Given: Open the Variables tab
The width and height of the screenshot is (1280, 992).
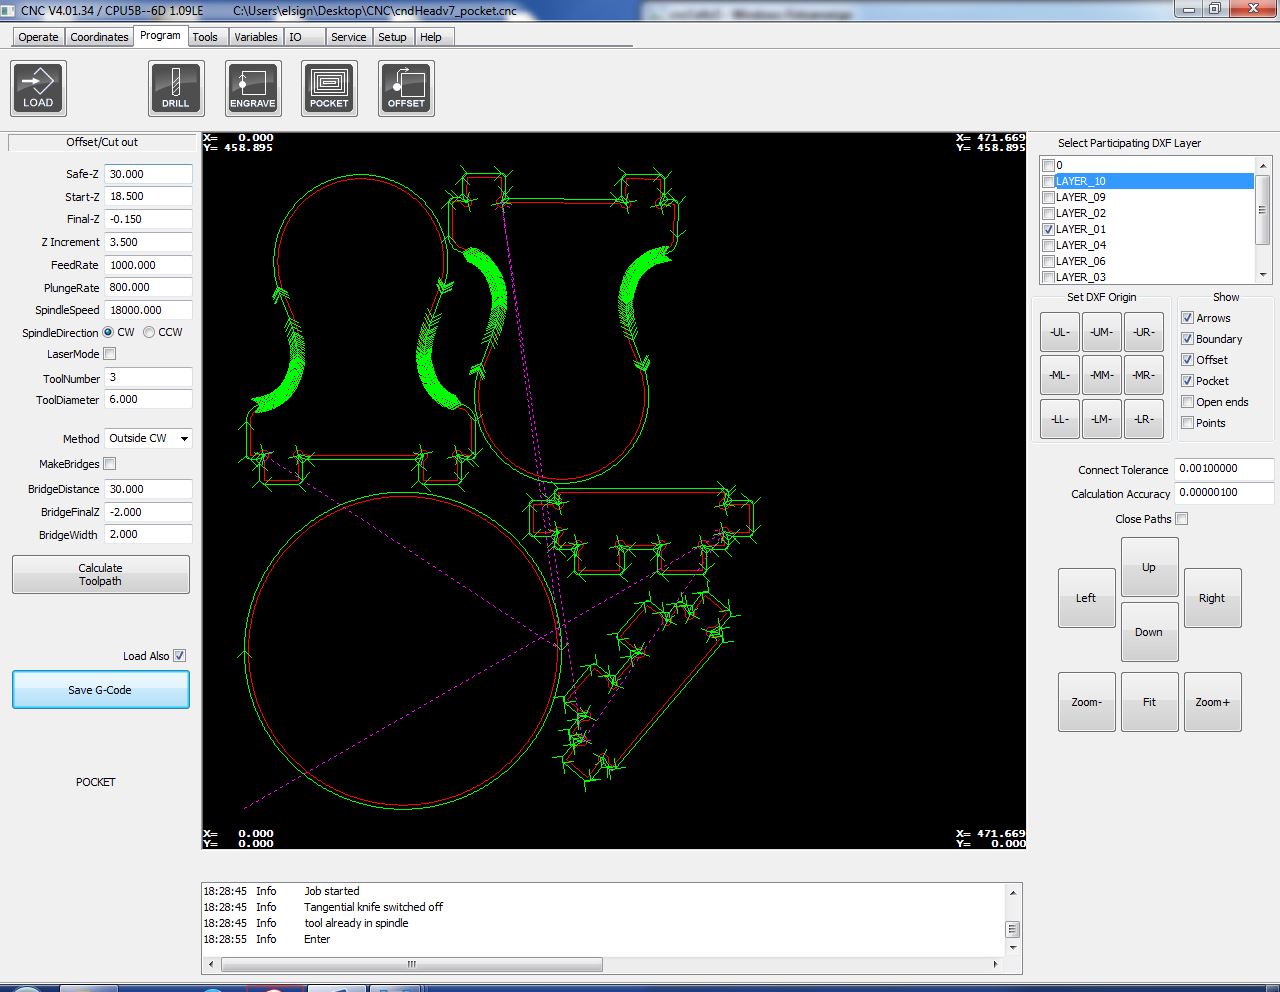Looking at the screenshot, I should click(x=255, y=37).
